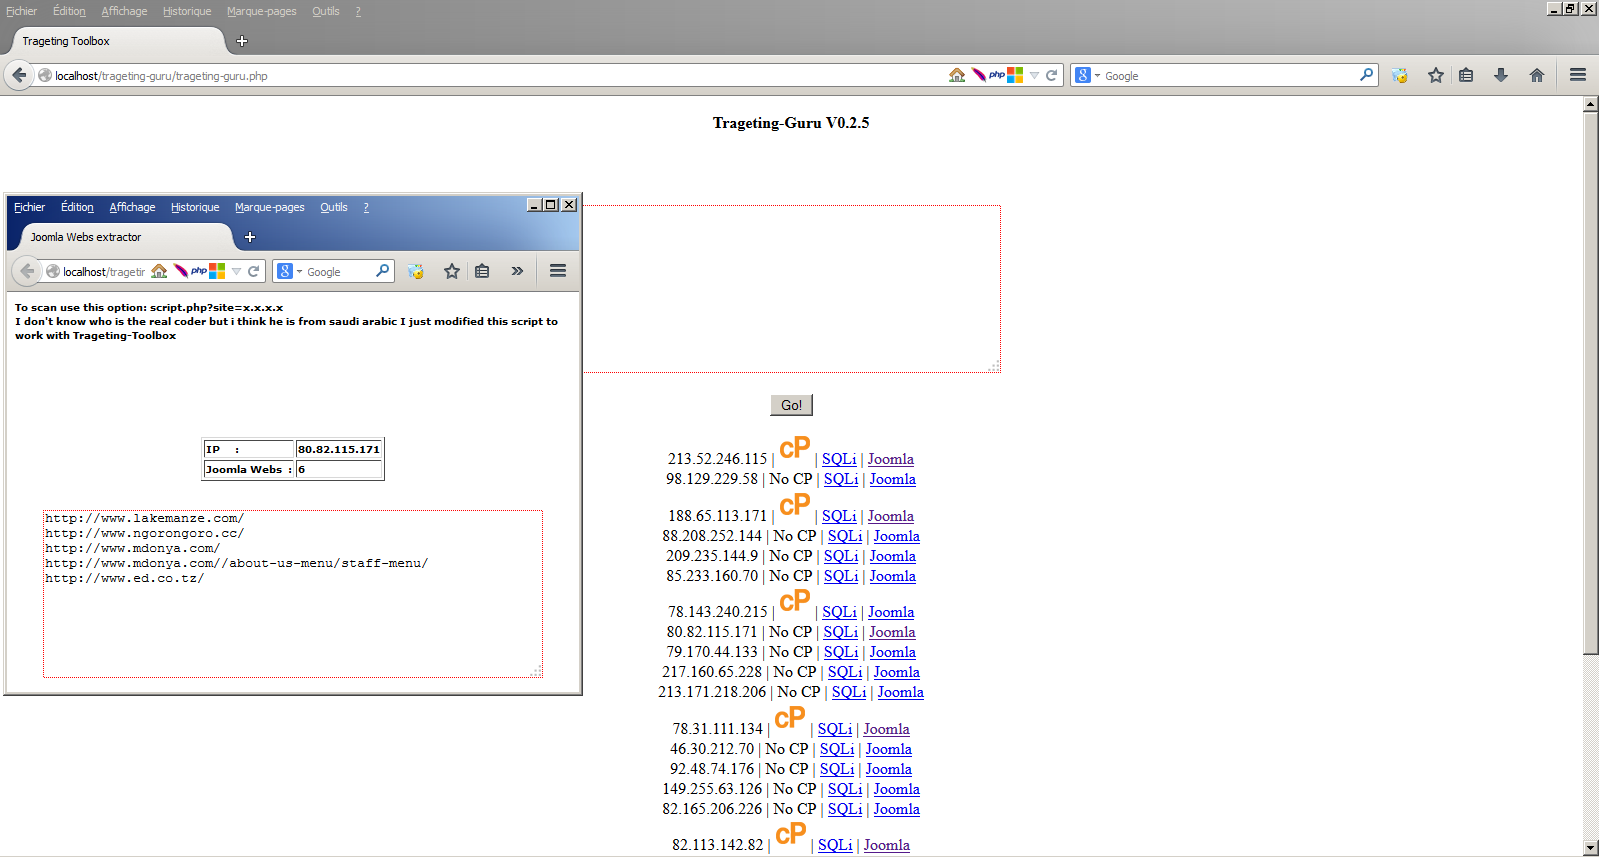Open Joomla link for 80.82.115.171
Screen dimensions: 1599x857
tap(892, 632)
